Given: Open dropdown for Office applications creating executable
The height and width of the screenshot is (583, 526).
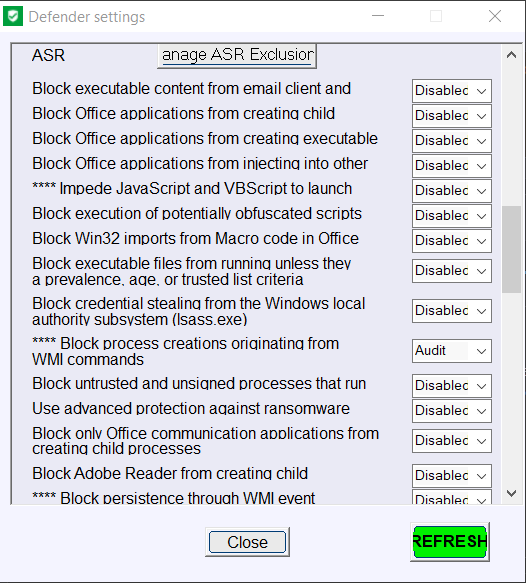Looking at the screenshot, I should [x=452, y=141].
